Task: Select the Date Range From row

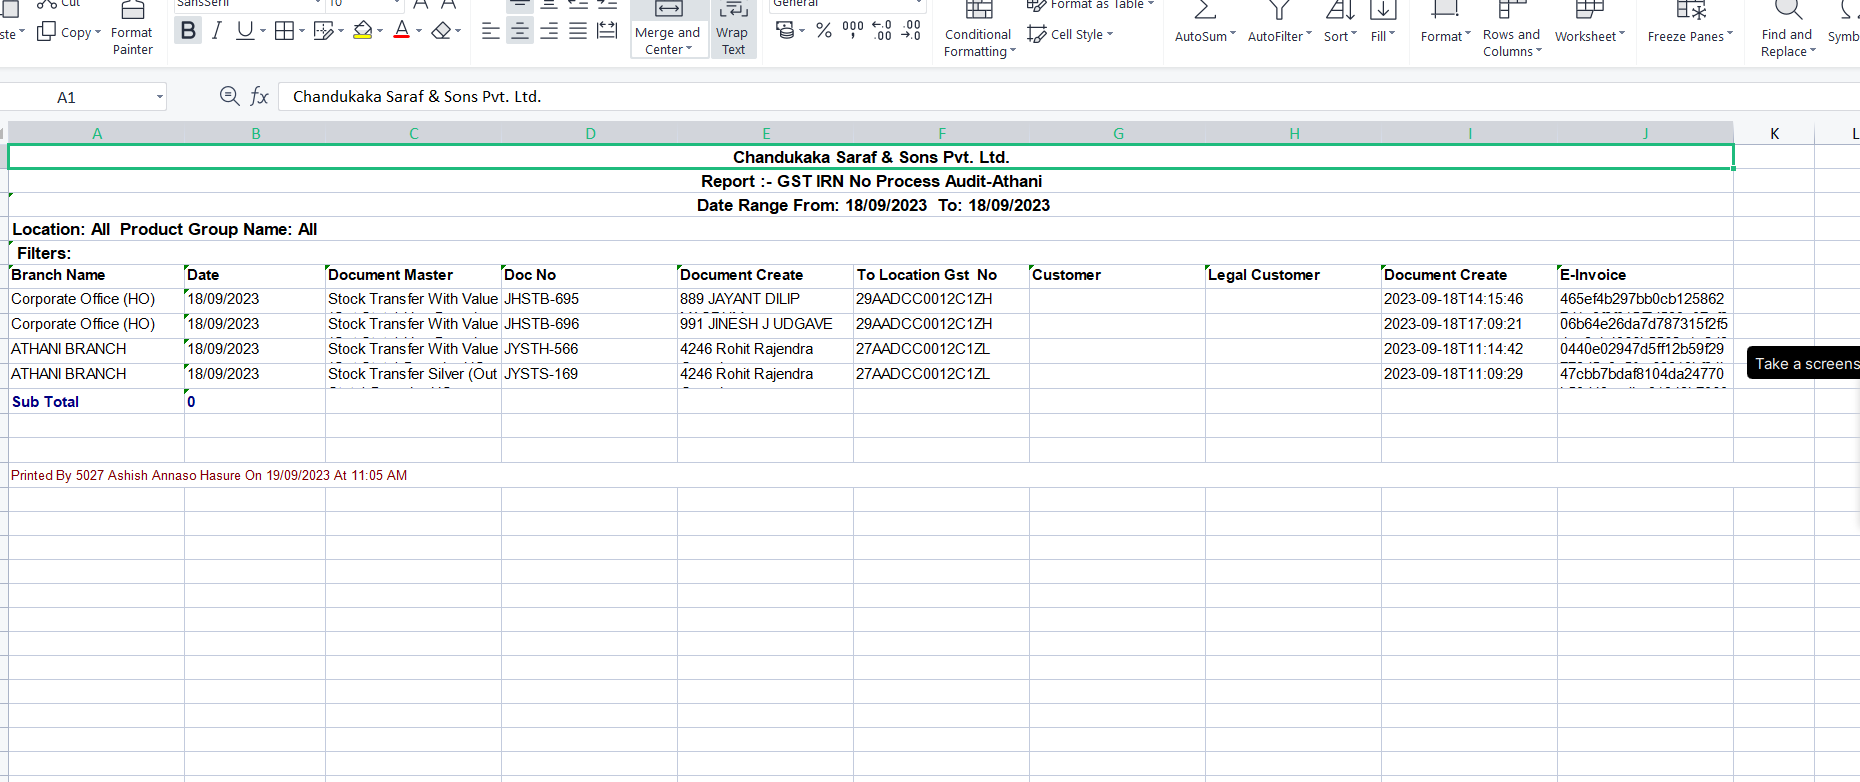Action: pyautogui.click(x=871, y=205)
